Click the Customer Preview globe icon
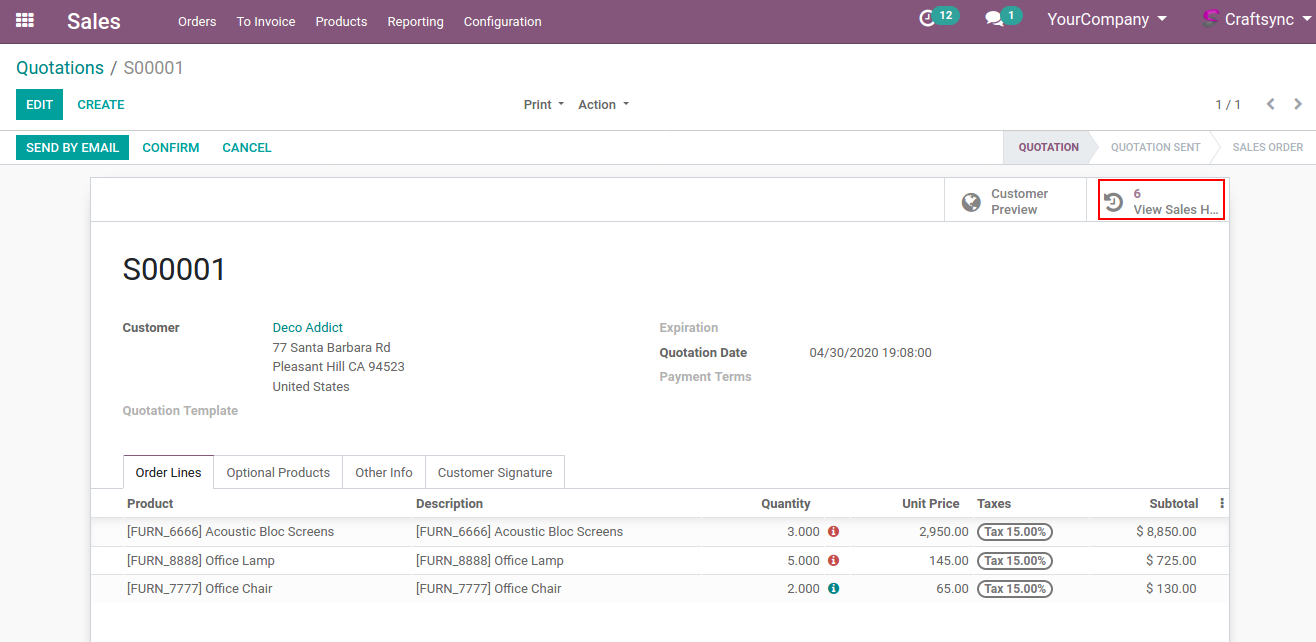 click(x=971, y=202)
